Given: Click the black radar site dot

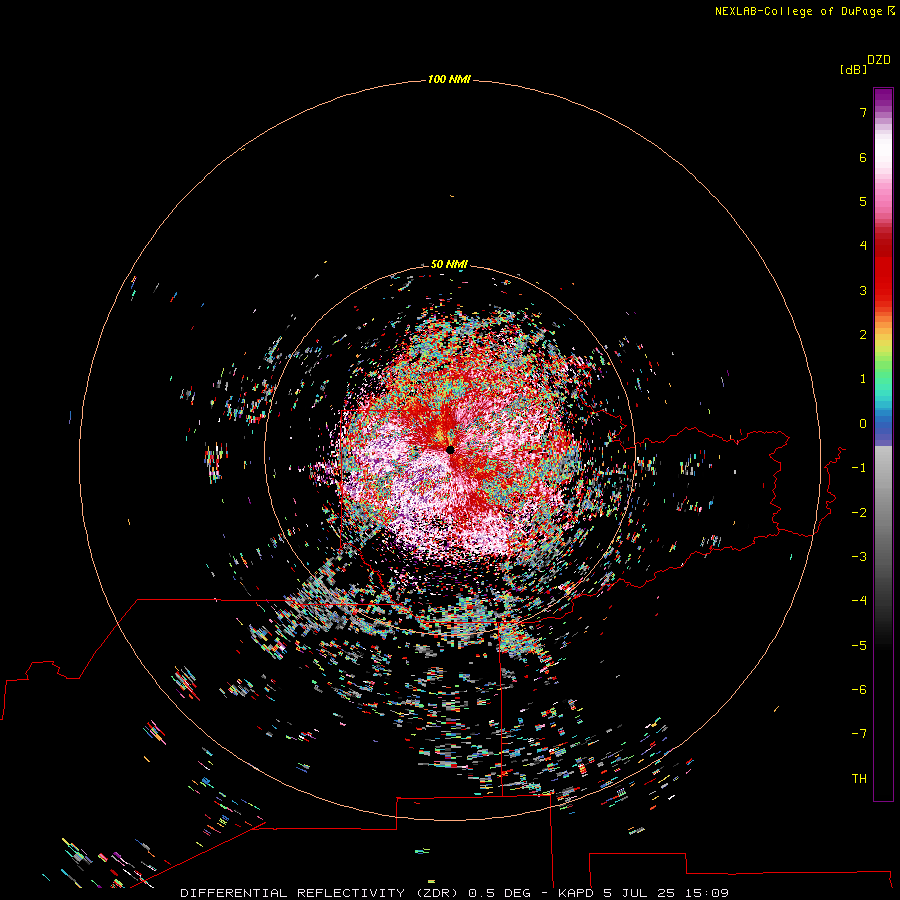Looking at the screenshot, I should 451,449.
